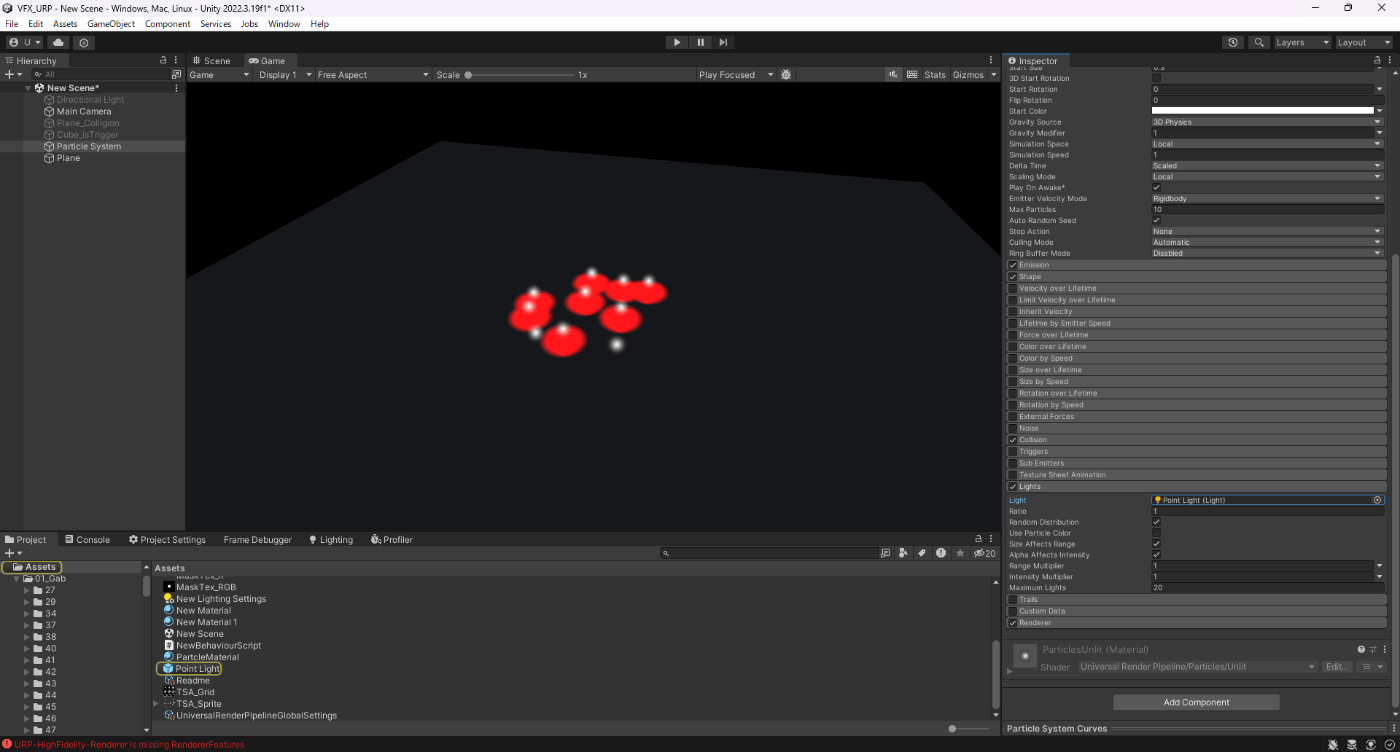
Task: Open the undo history icon
Action: (1233, 42)
